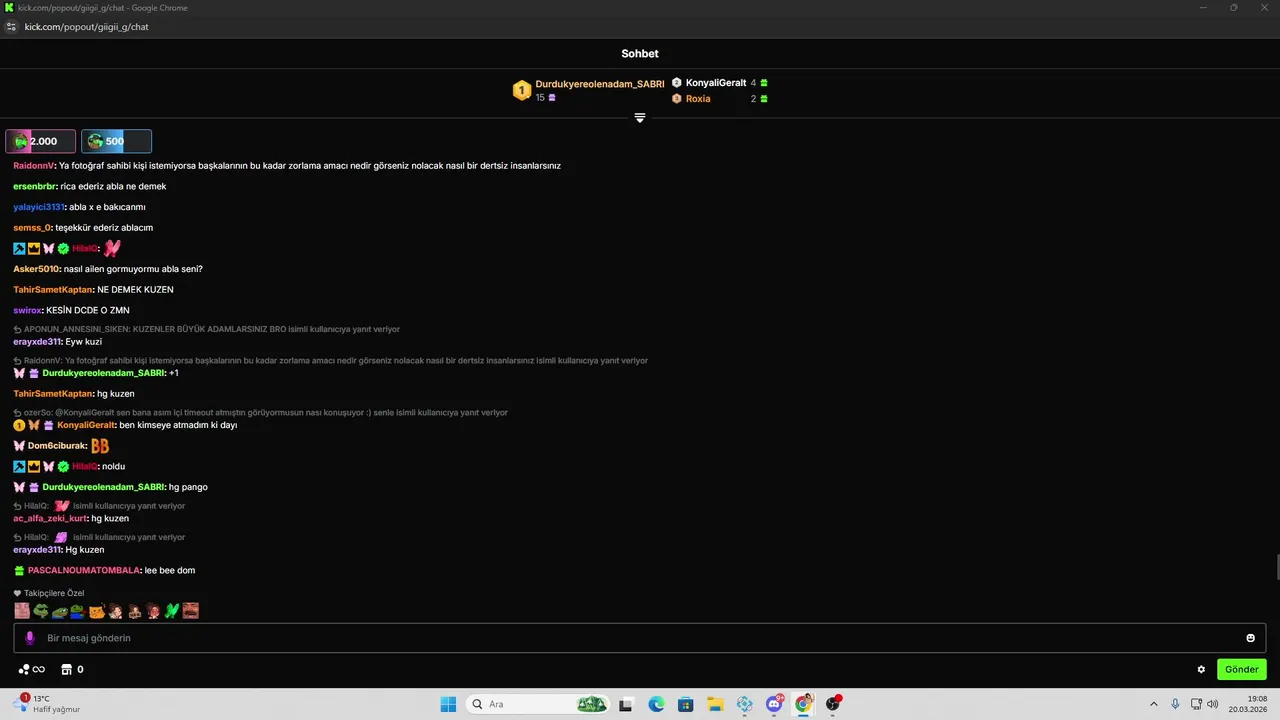This screenshot has width=1280, height=720.
Task: Click TahirSametKaptan on NE DEMEK KUZEN message
Action: pyautogui.click(x=53, y=290)
